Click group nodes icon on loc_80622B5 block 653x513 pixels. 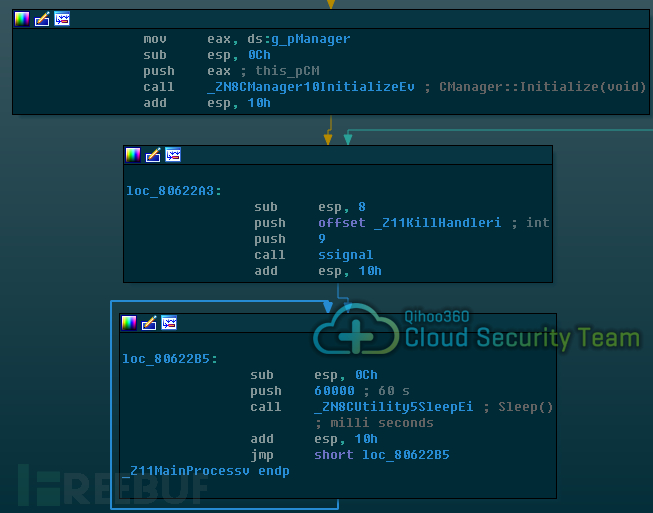(x=169, y=323)
